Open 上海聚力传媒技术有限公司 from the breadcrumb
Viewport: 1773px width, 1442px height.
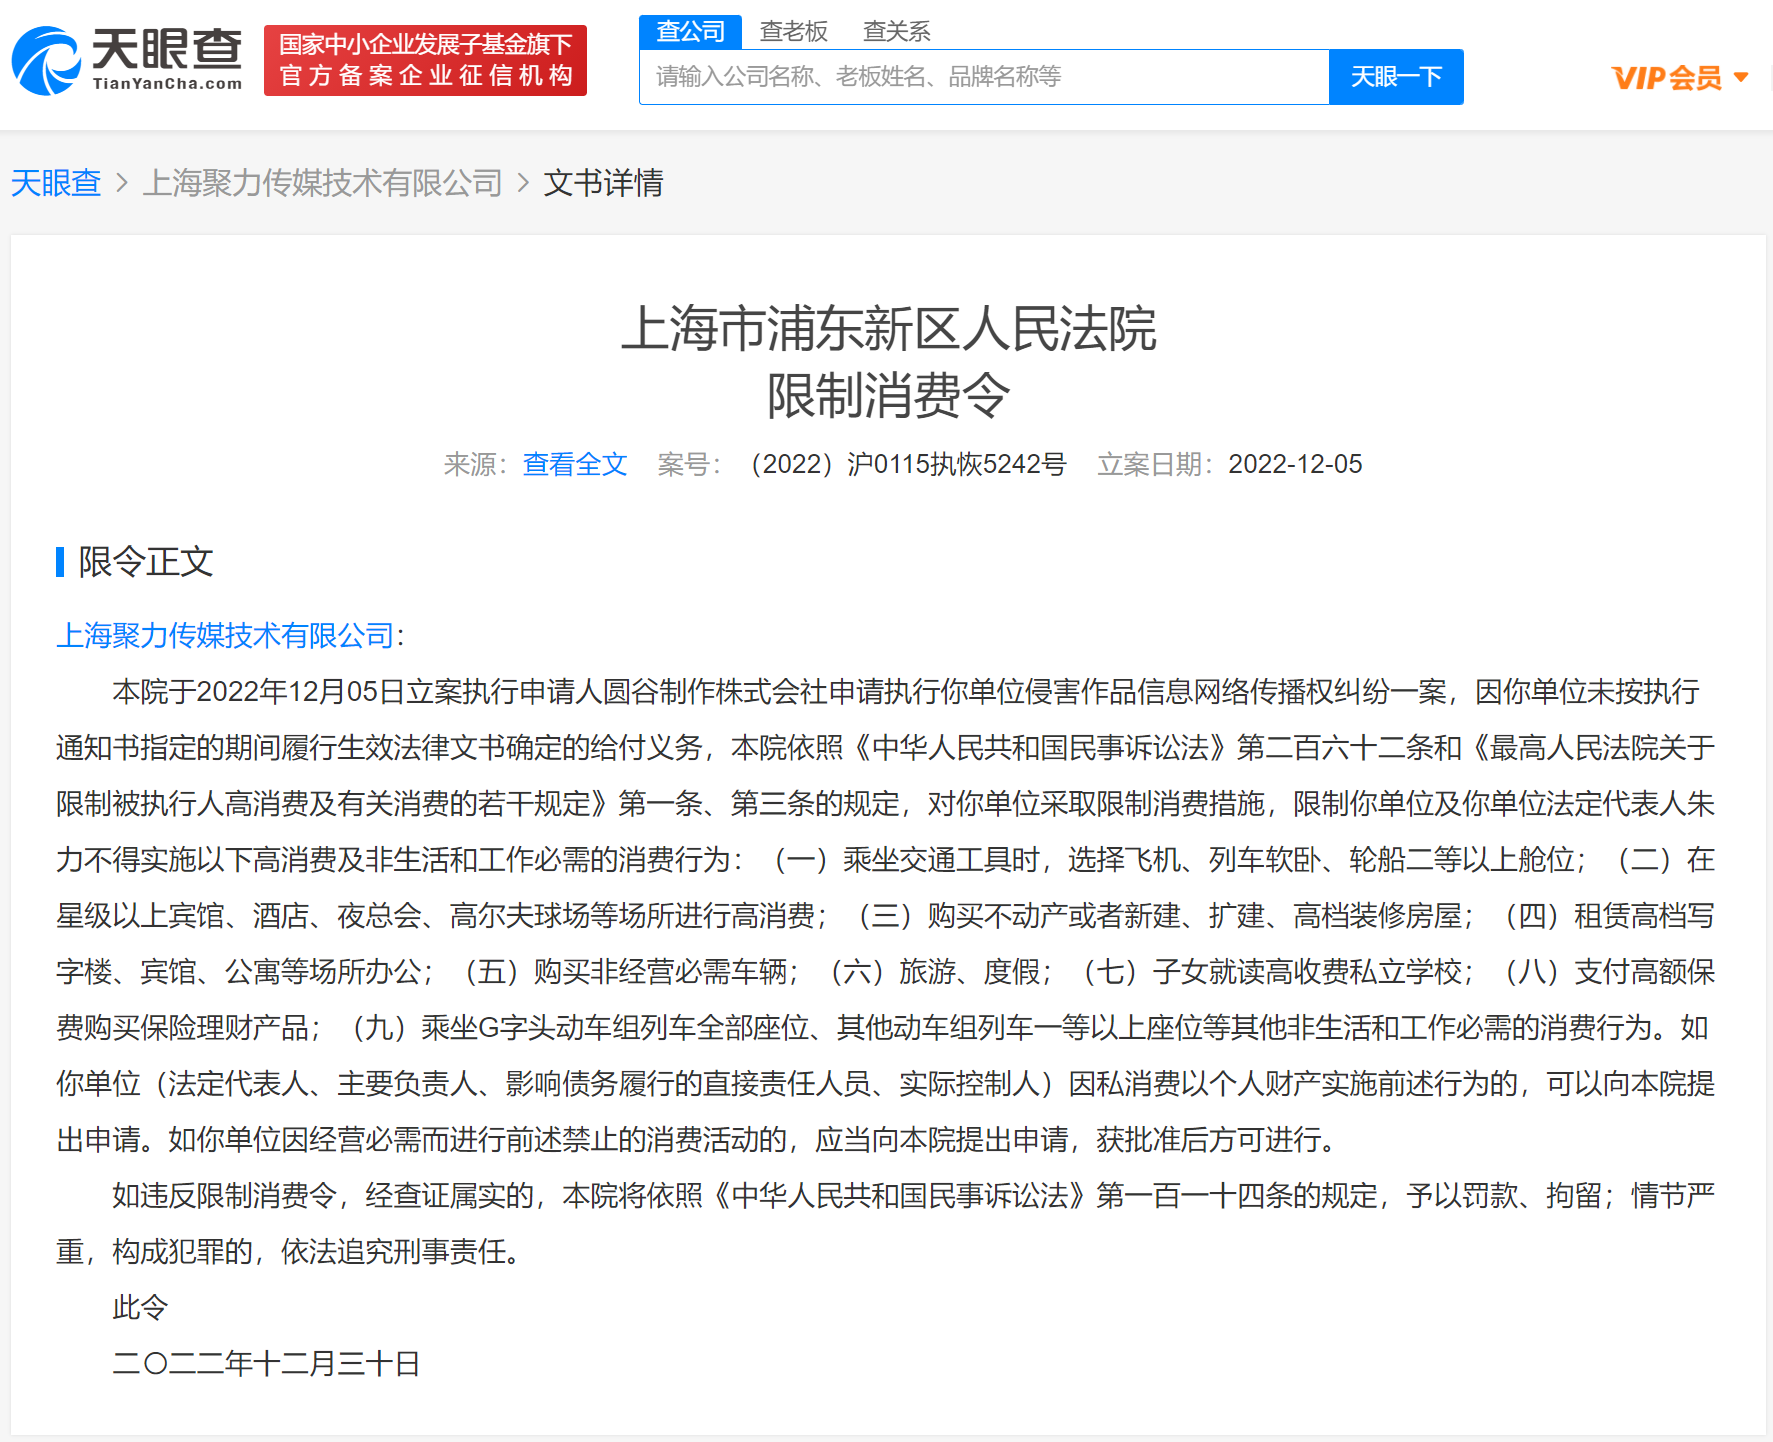pyautogui.click(x=324, y=183)
